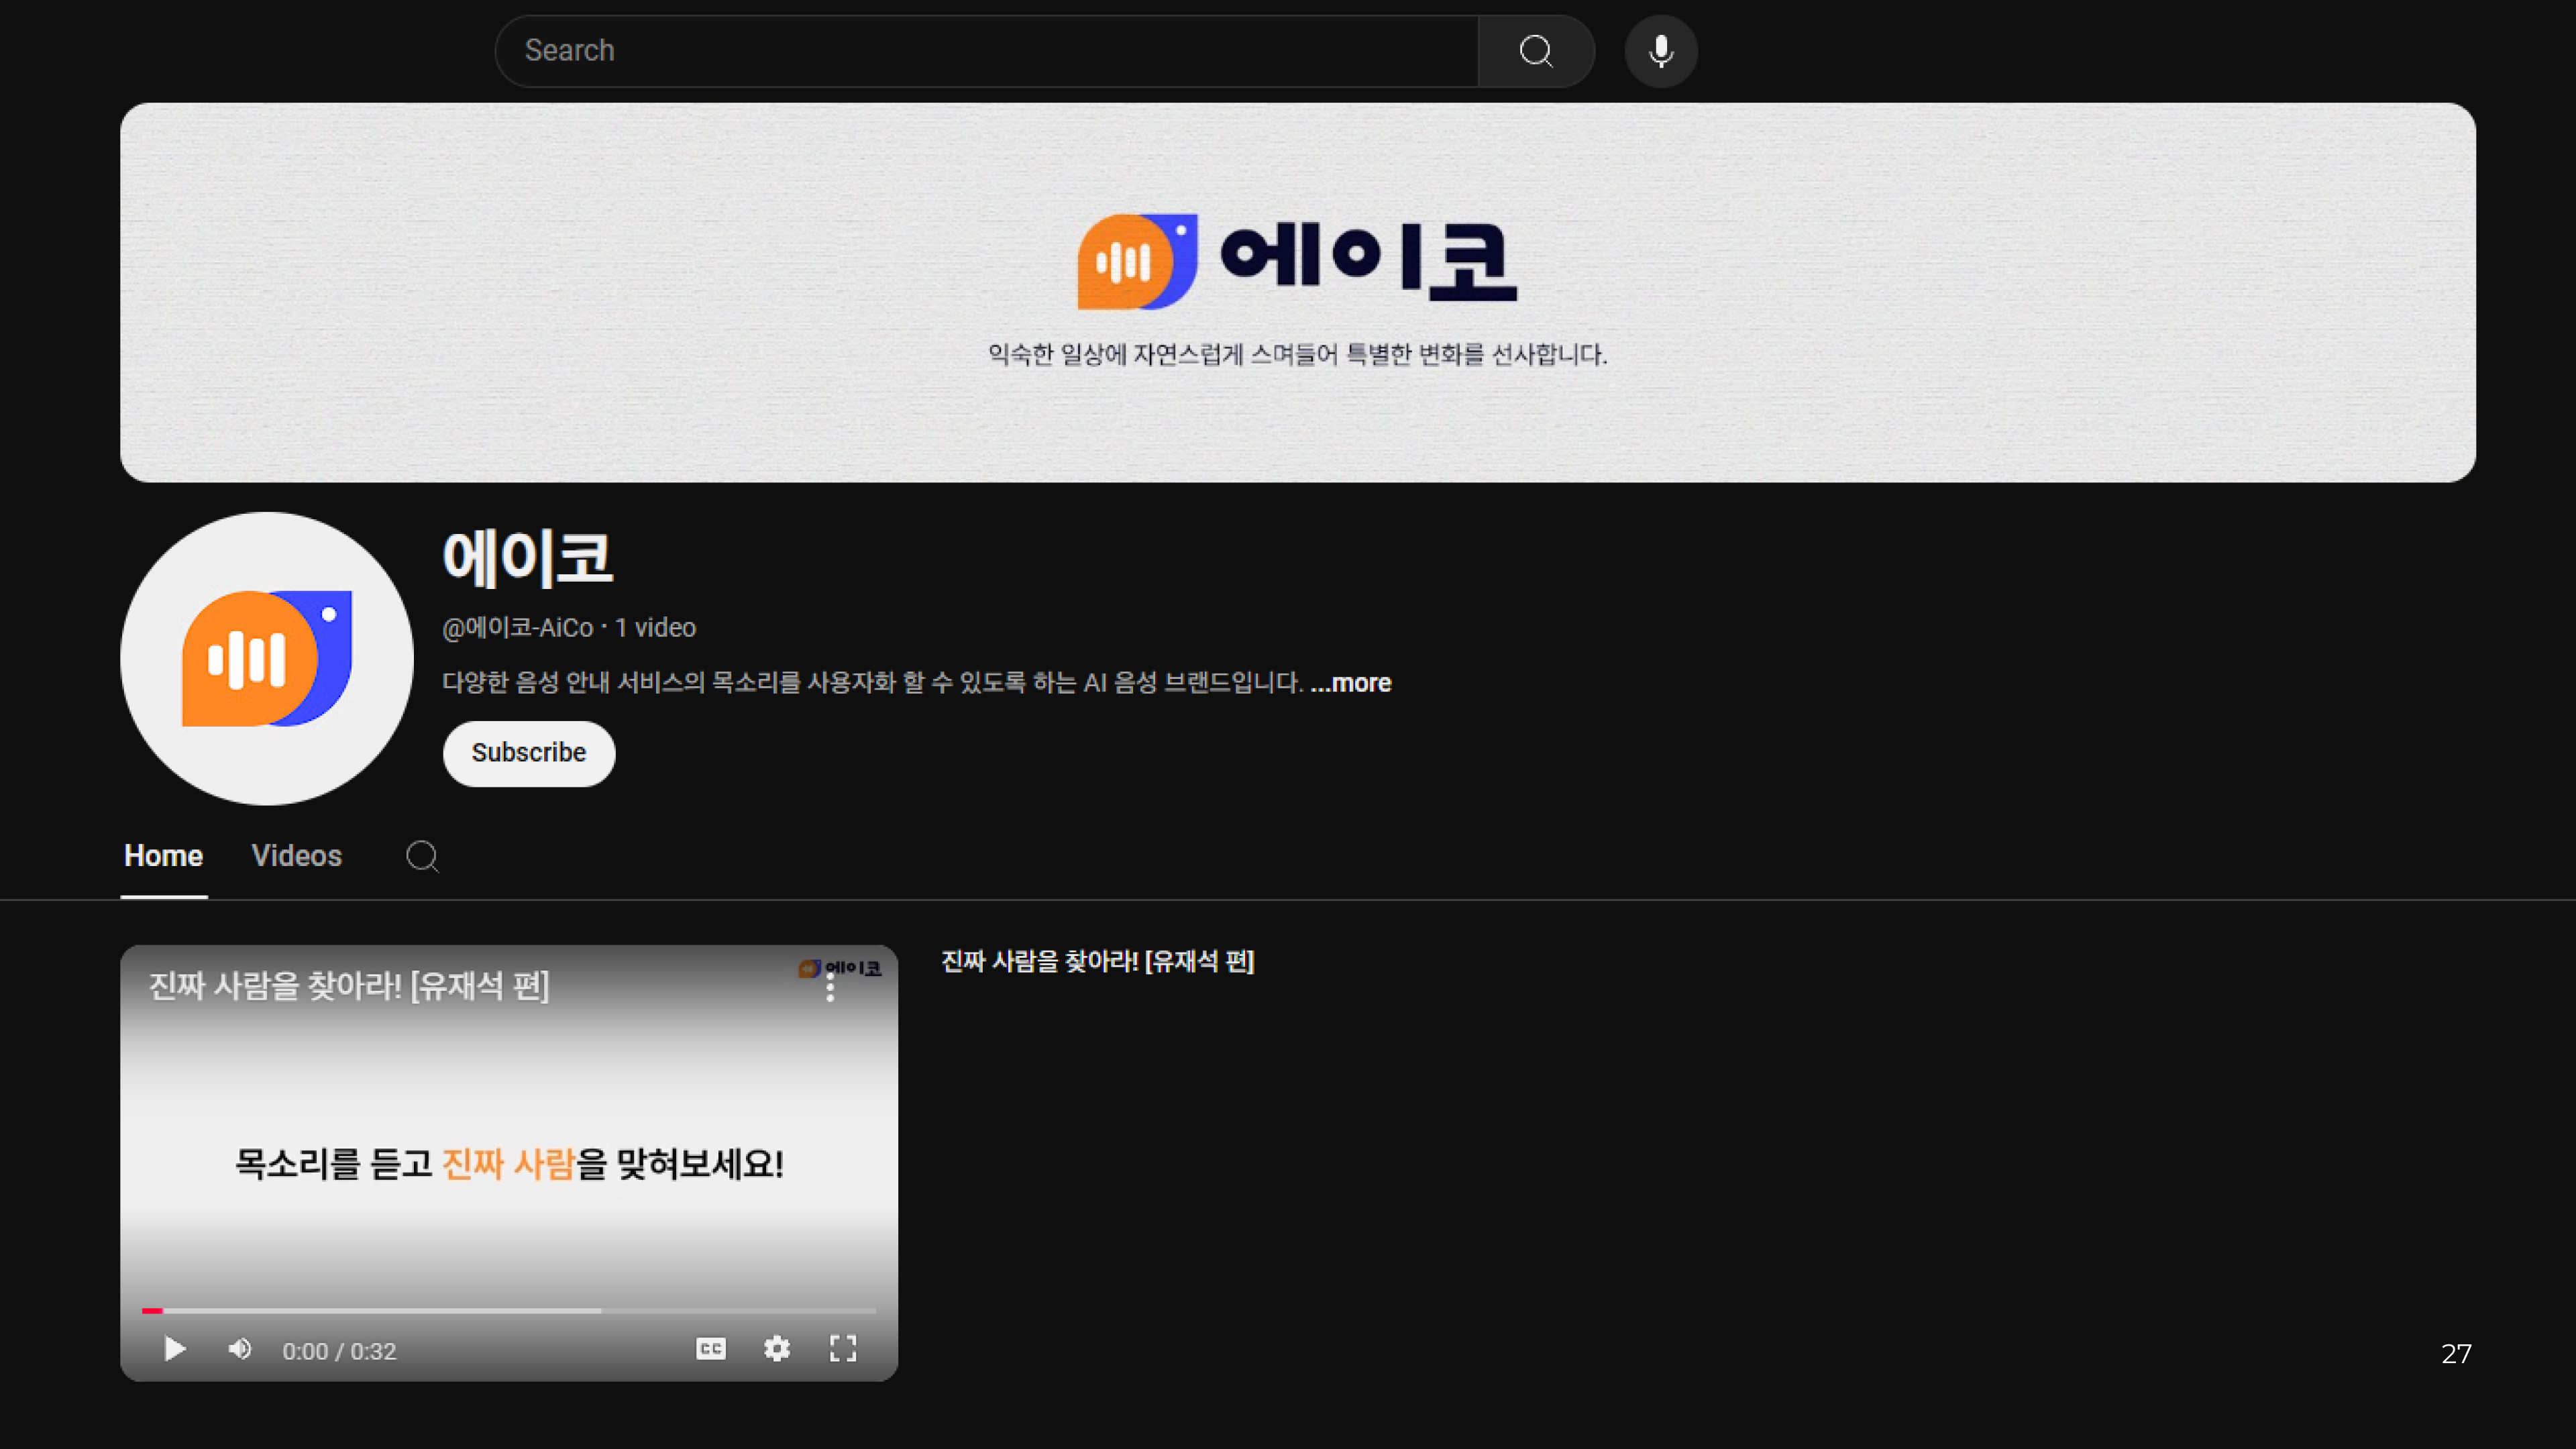The image size is (2576, 1449).
Task: Toggle playback with the play button
Action: (x=174, y=1349)
